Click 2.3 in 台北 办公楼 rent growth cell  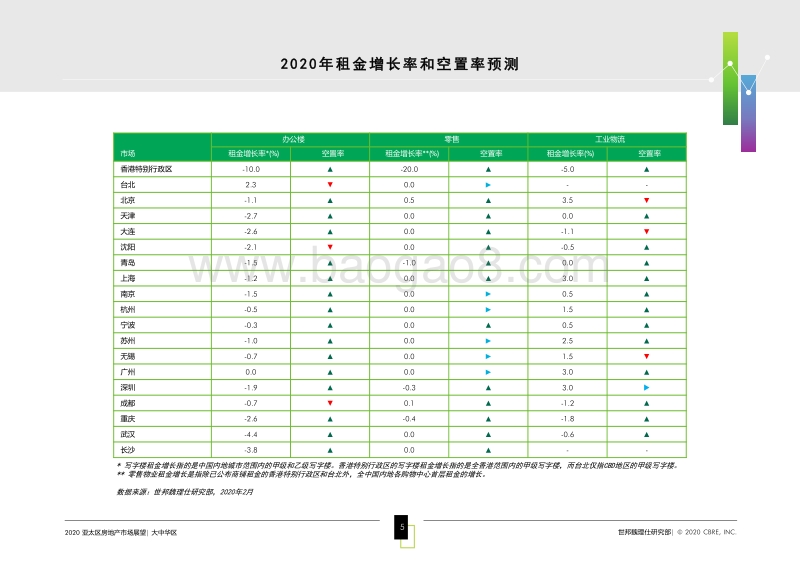251,185
